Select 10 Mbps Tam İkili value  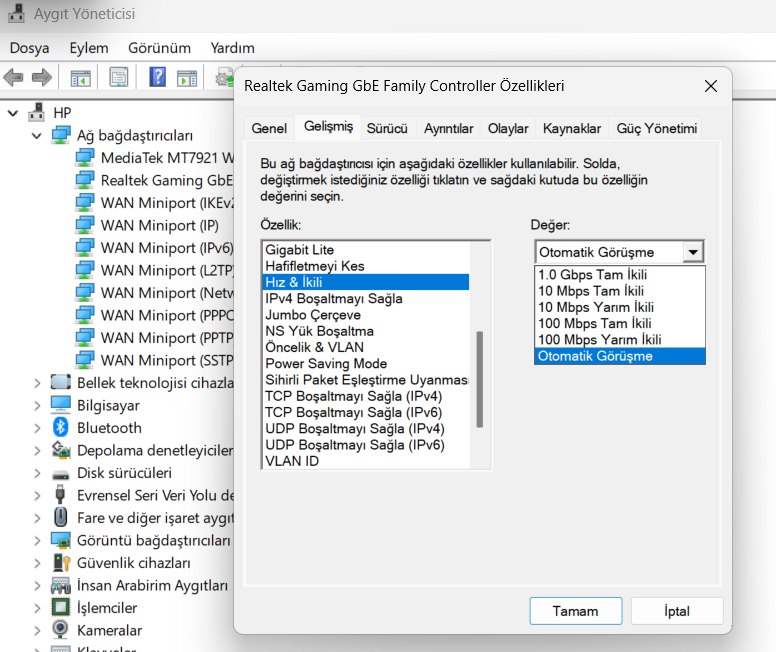tap(620, 291)
